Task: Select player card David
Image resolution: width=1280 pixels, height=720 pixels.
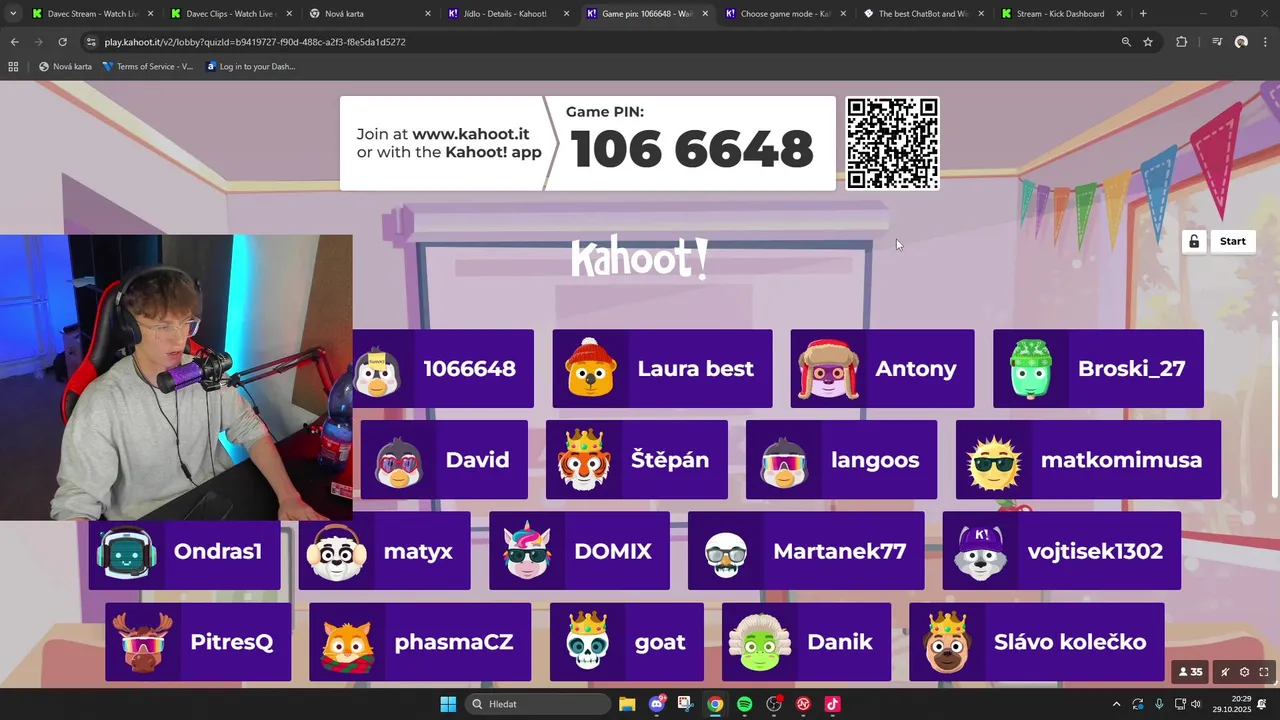Action: [444, 460]
